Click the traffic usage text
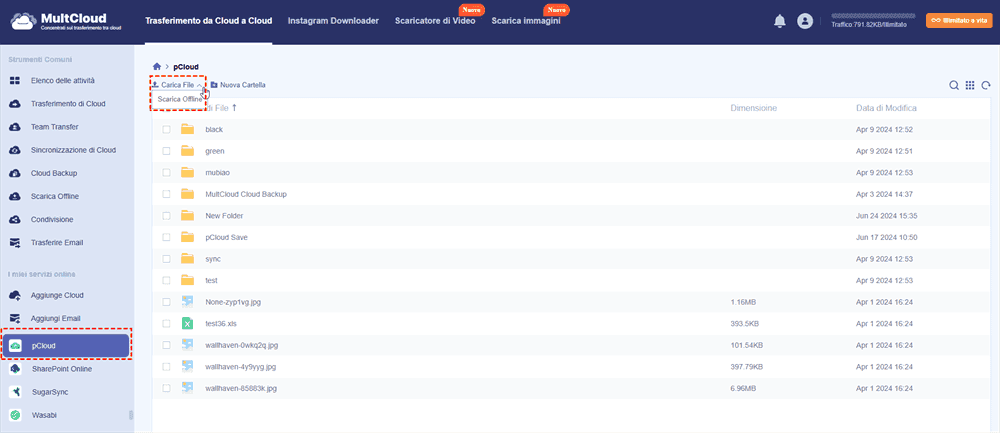The width and height of the screenshot is (1000, 433). (869, 25)
